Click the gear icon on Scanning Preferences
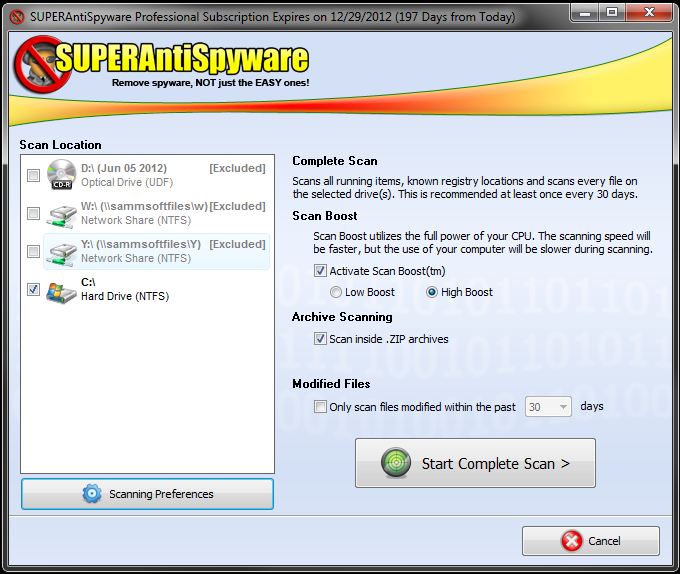The height and width of the screenshot is (574, 680). [x=92, y=494]
